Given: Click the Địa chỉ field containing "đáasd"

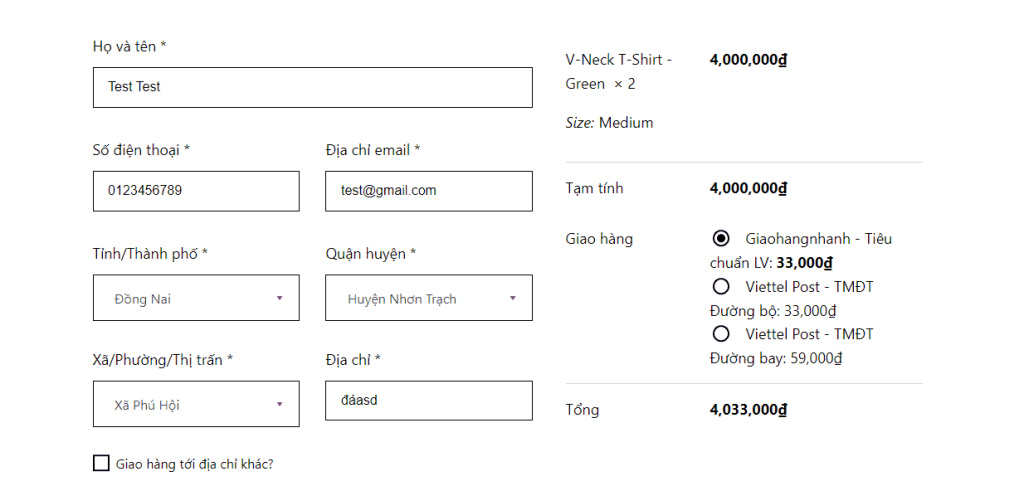Looking at the screenshot, I should pyautogui.click(x=428, y=401).
